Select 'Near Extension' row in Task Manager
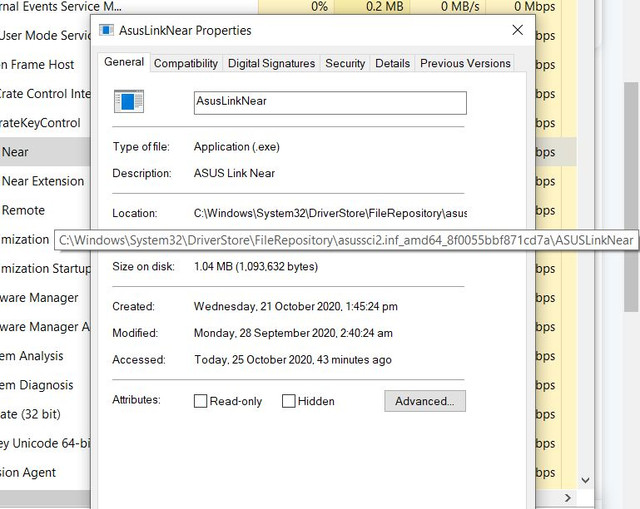The height and width of the screenshot is (509, 640). tap(45, 181)
